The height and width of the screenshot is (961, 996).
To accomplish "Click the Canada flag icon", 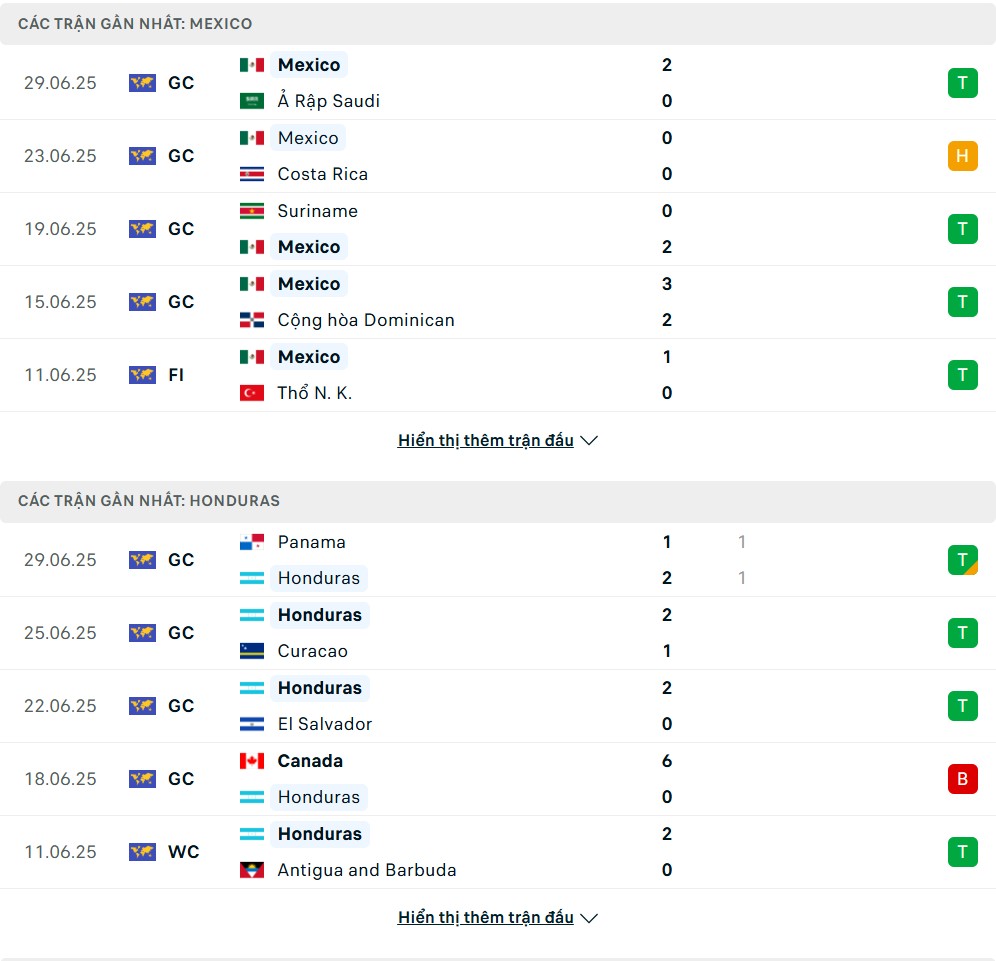I will pyautogui.click(x=252, y=762).
